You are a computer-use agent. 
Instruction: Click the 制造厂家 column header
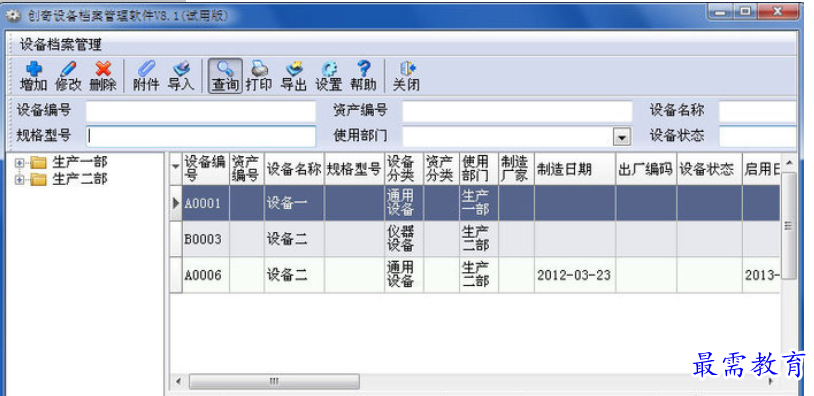[516, 169]
